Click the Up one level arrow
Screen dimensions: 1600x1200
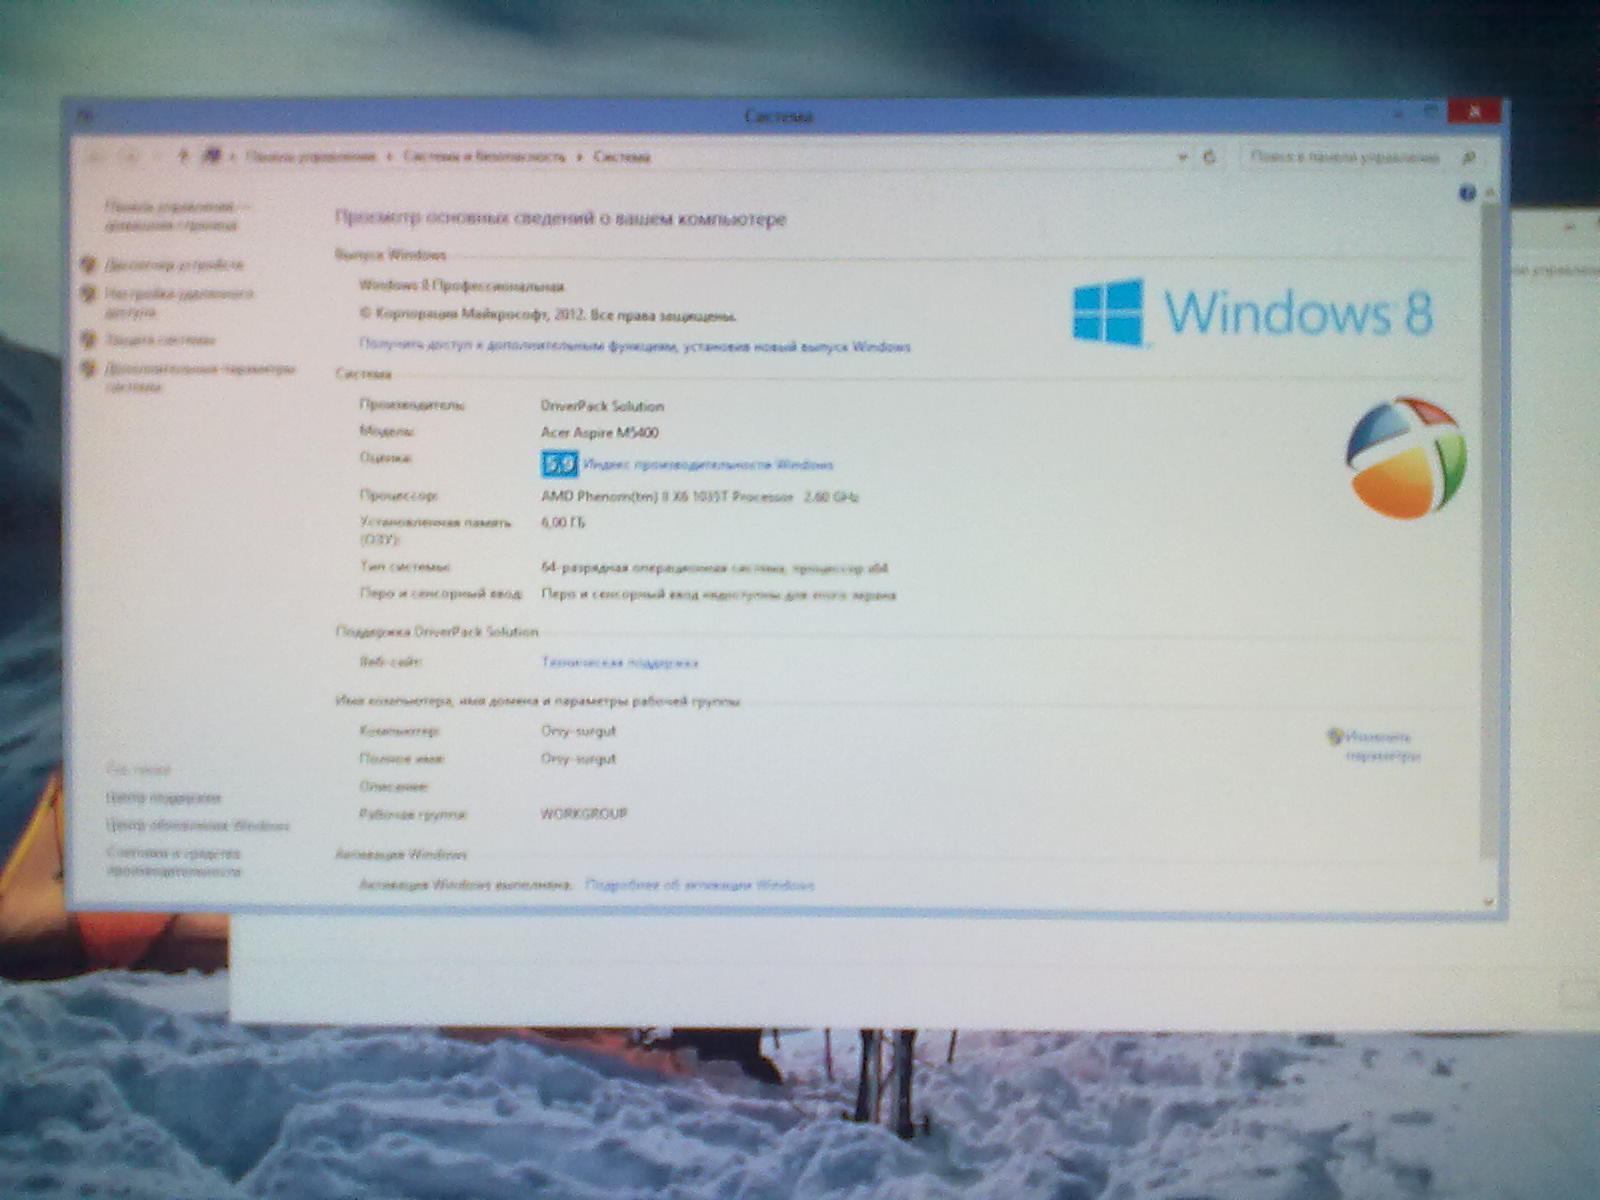183,157
